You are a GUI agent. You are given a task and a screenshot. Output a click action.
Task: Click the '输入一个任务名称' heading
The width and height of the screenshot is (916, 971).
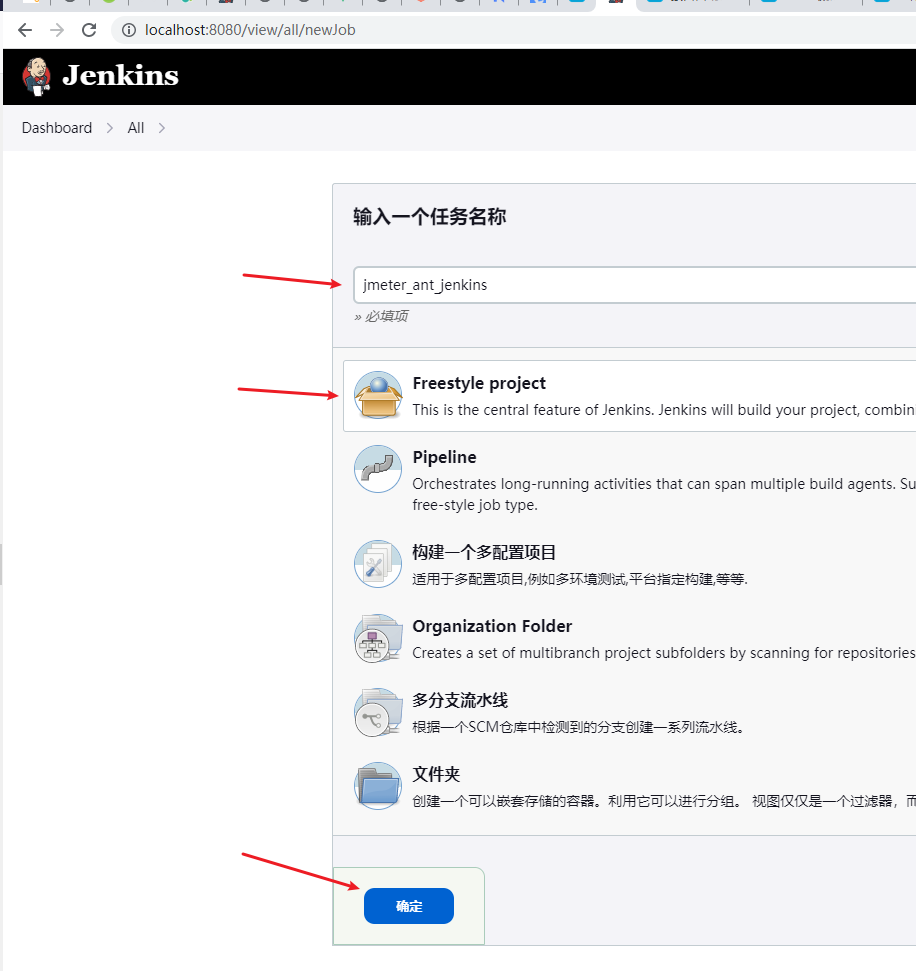coord(430,217)
